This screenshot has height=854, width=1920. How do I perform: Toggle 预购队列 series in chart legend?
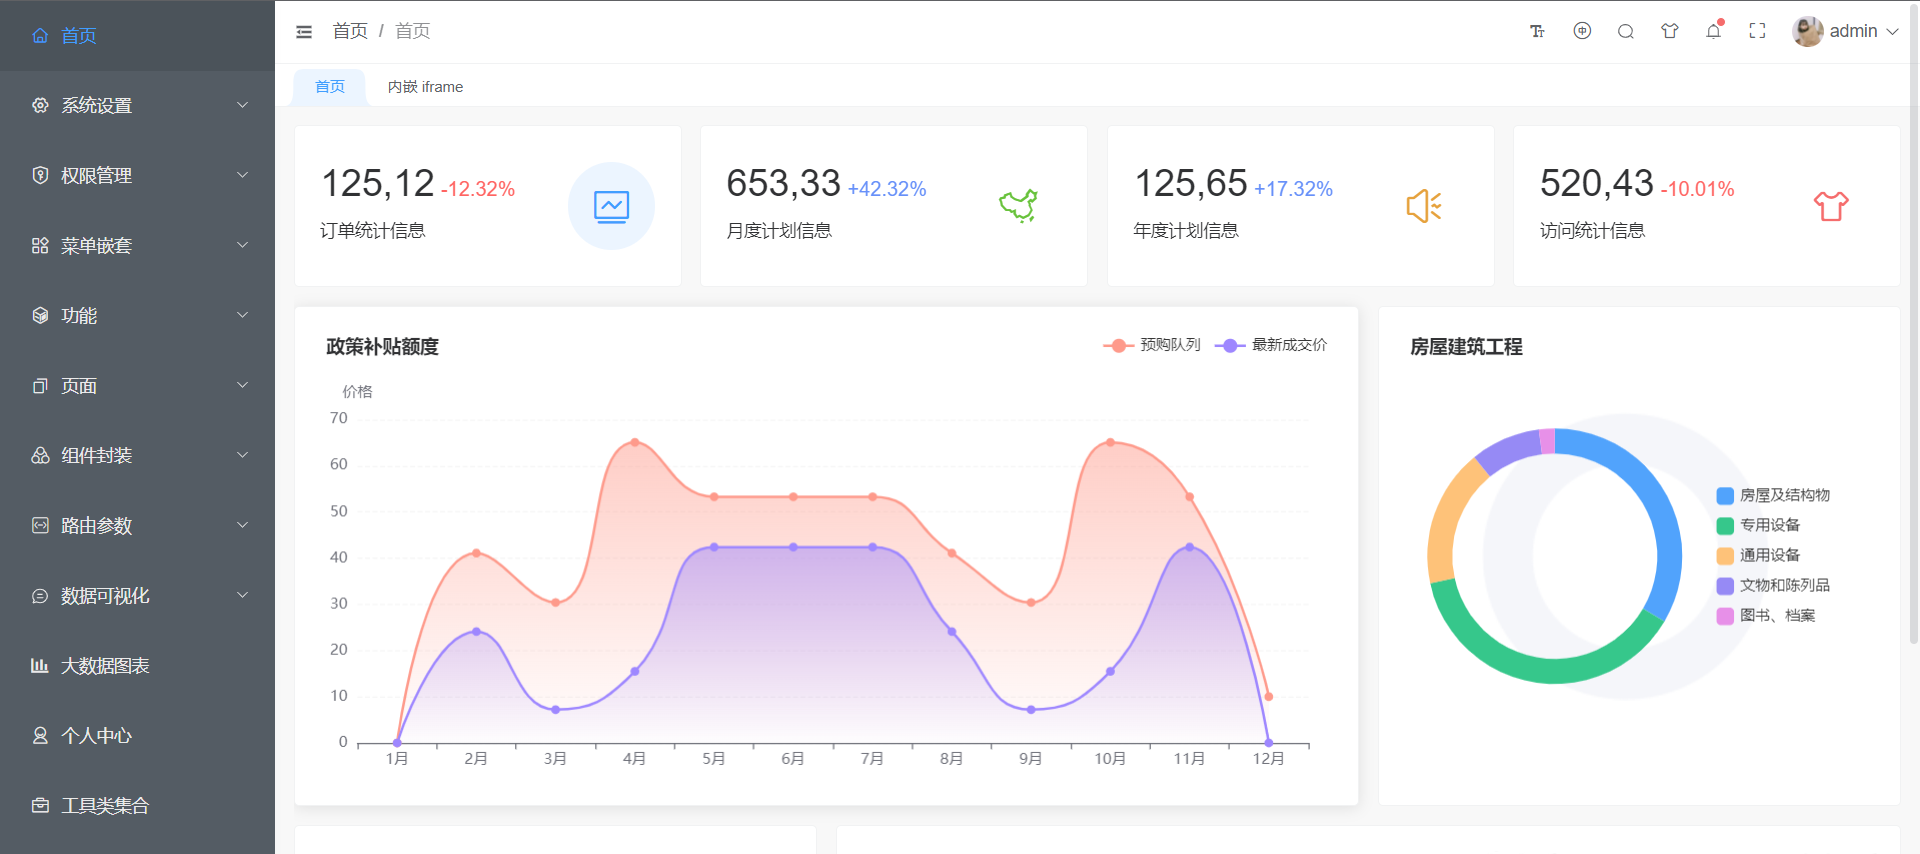tap(1152, 345)
